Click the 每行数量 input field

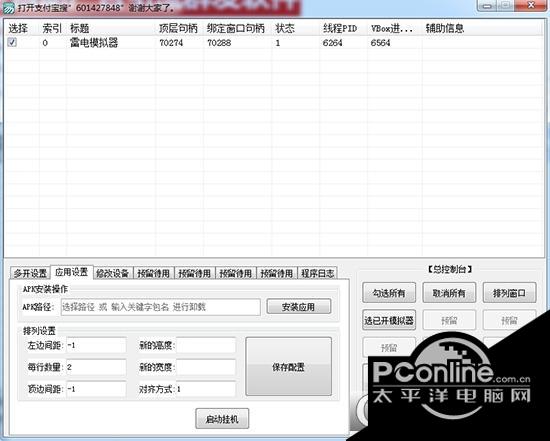(96, 367)
